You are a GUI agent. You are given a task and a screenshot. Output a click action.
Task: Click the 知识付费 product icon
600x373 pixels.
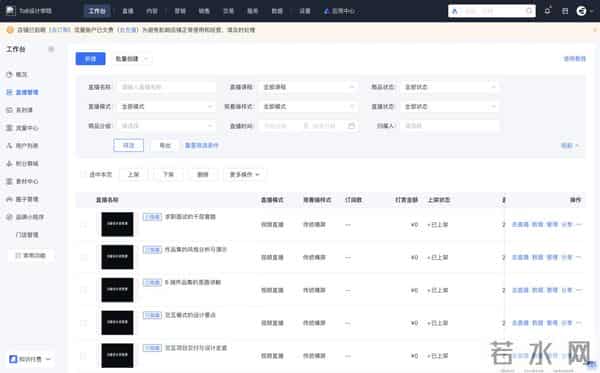point(13,359)
